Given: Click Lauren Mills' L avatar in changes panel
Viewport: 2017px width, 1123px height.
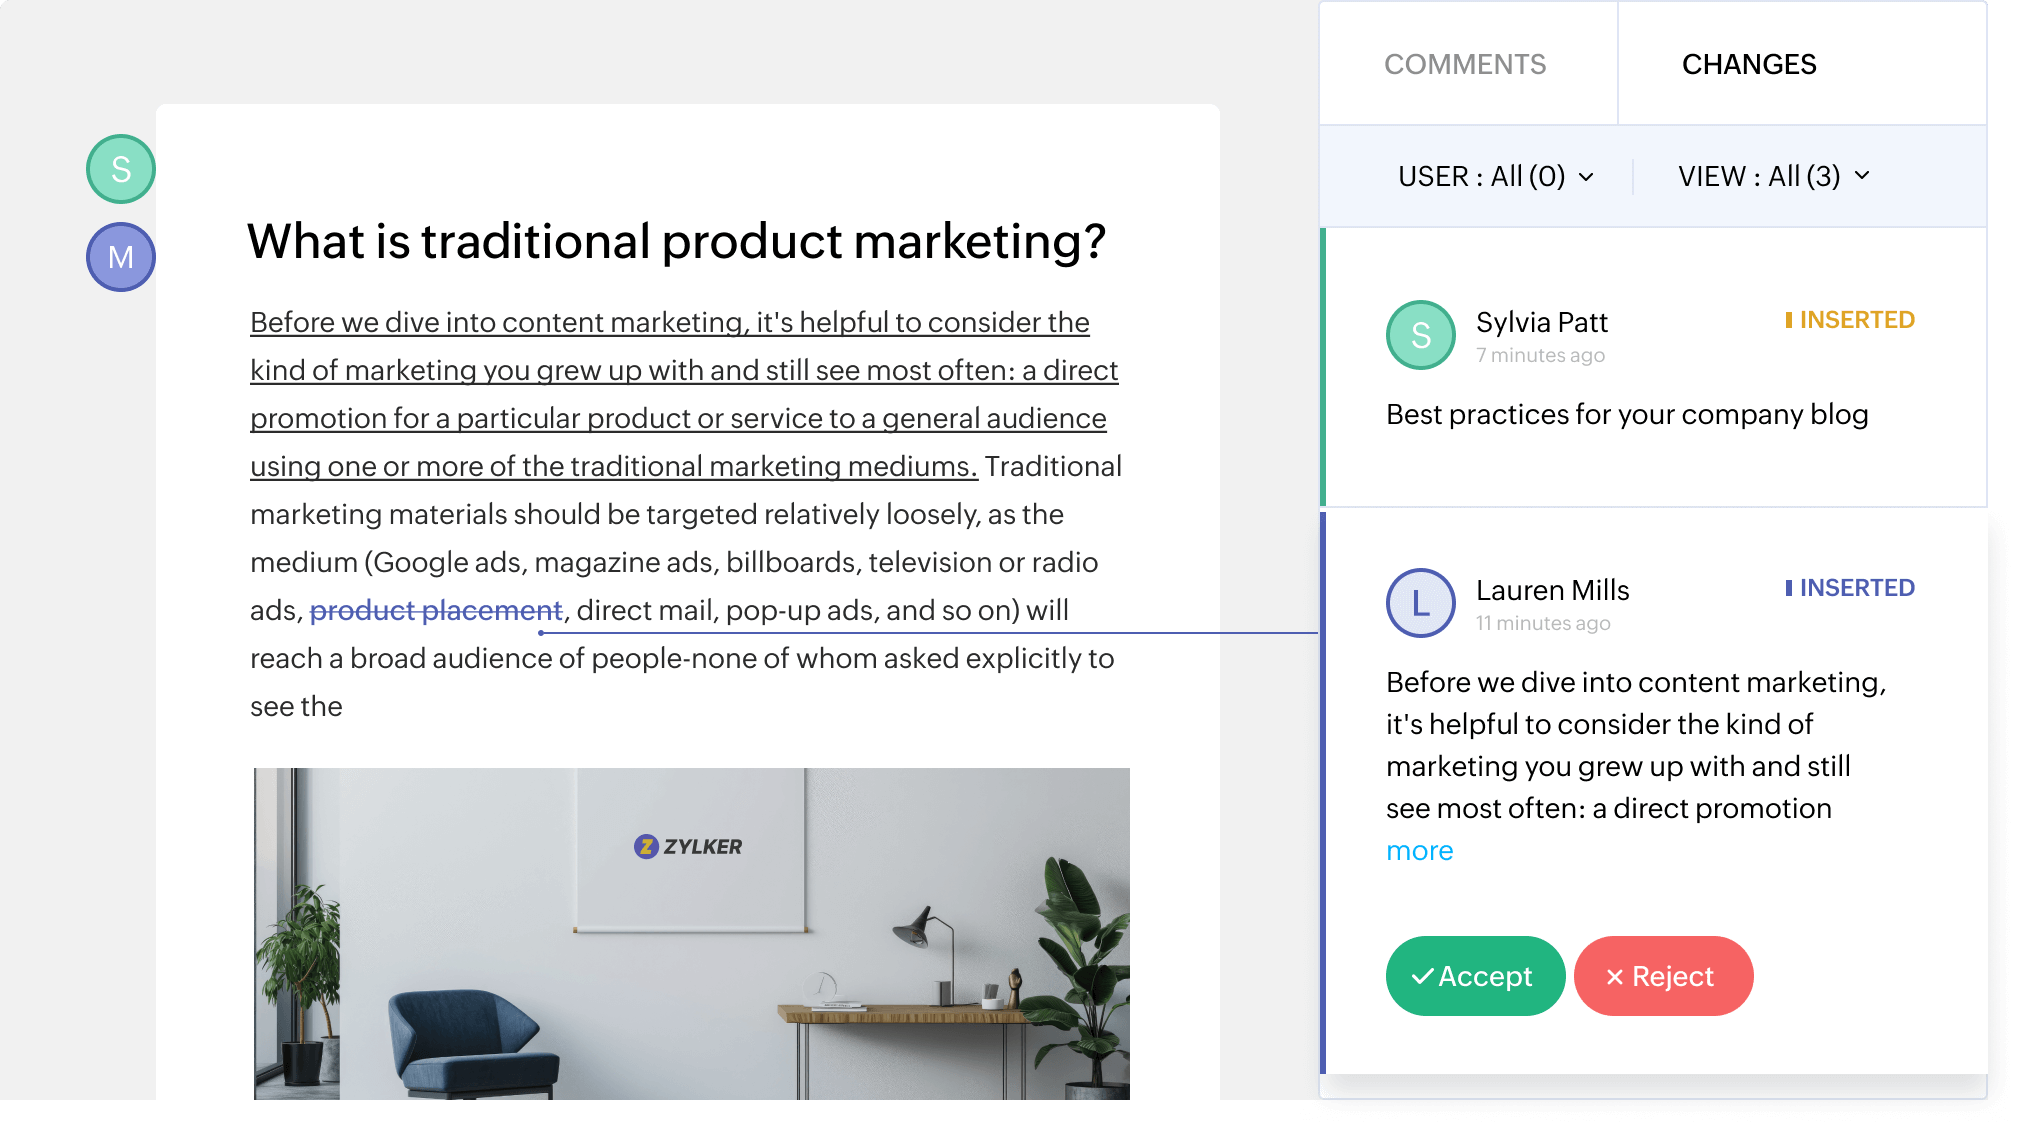Looking at the screenshot, I should coord(1420,603).
